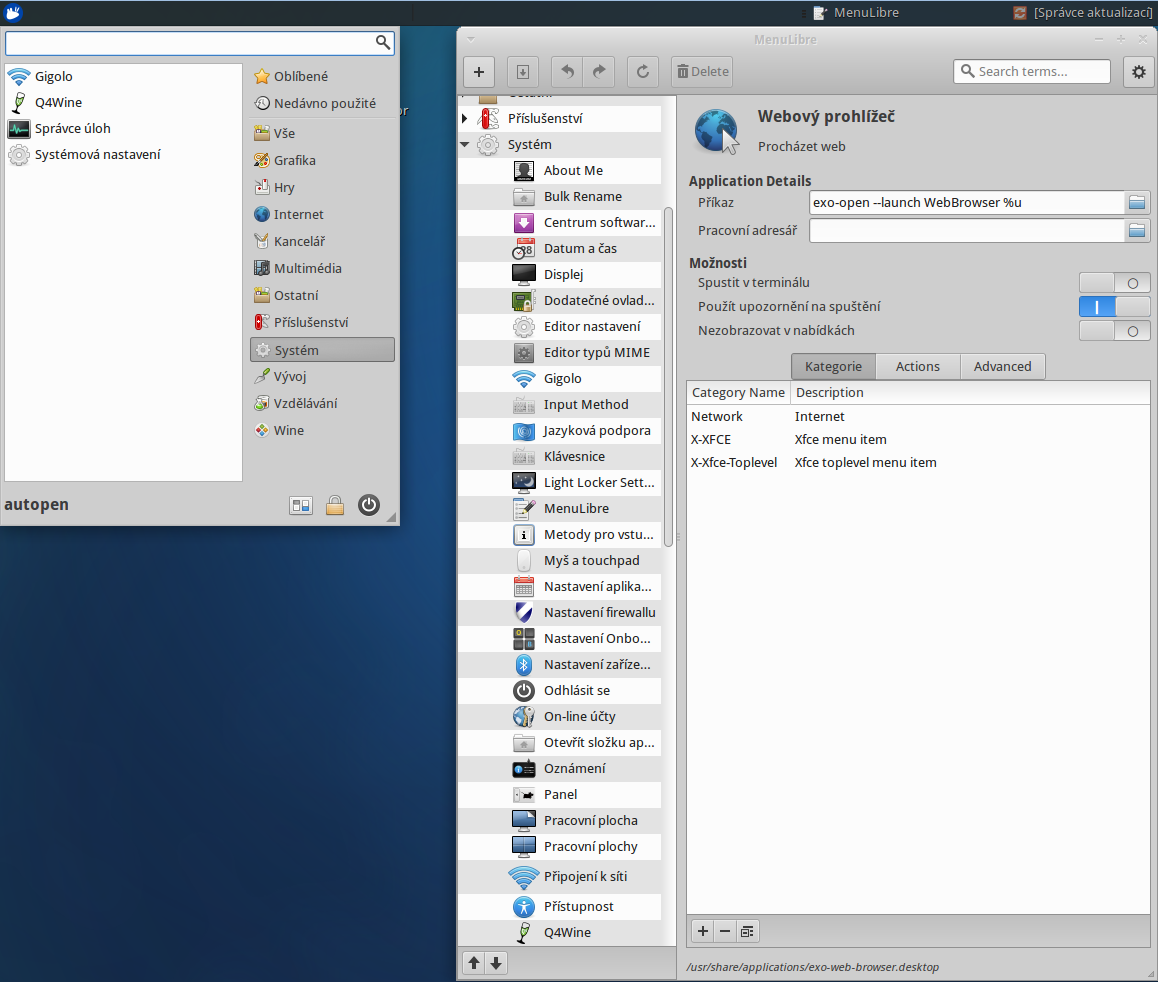This screenshot has width=1158, height=982.
Task: Select Bluetooth Nastavení zaříze... entry
Action: (559, 665)
